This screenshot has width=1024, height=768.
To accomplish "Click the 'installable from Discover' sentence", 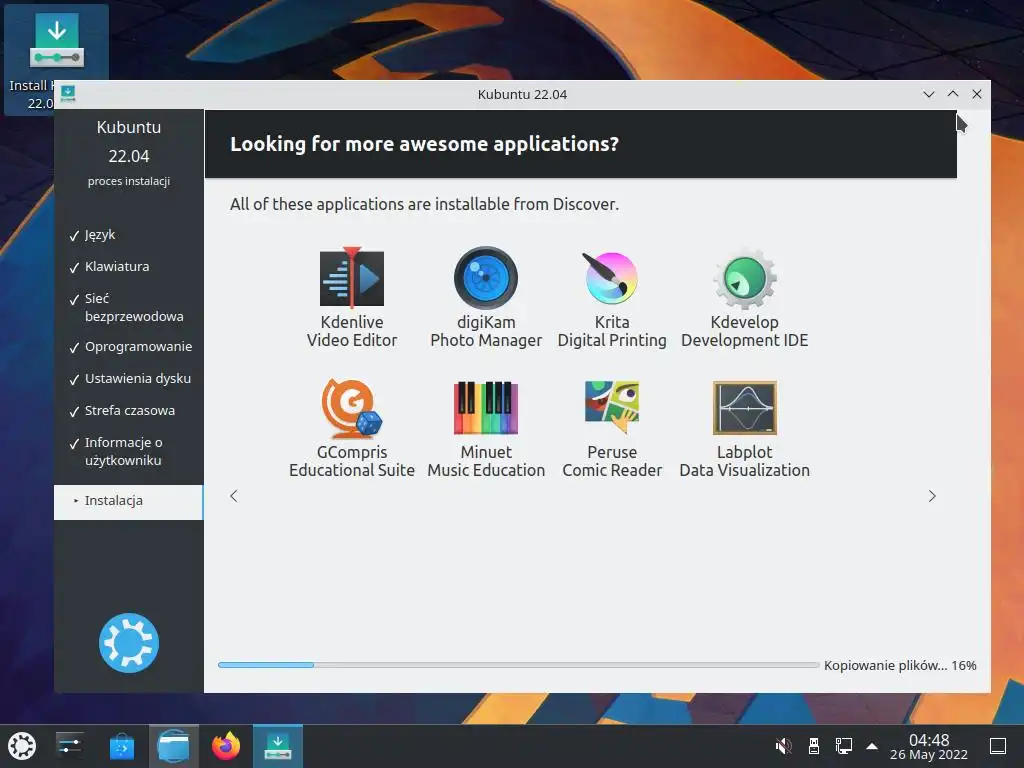I will coord(424,204).
